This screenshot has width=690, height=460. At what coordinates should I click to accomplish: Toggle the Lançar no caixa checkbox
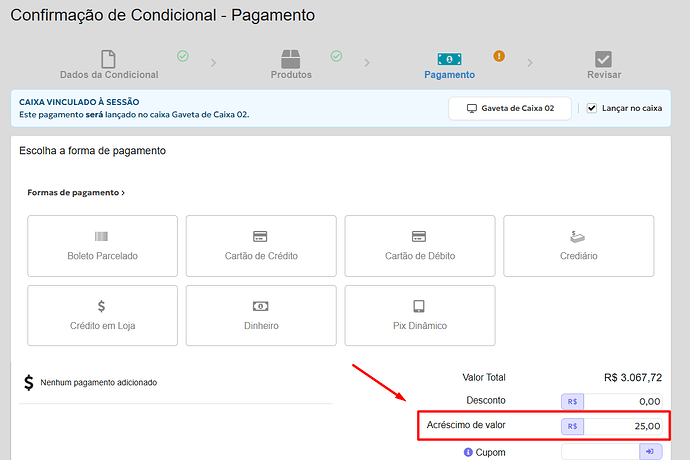point(592,108)
